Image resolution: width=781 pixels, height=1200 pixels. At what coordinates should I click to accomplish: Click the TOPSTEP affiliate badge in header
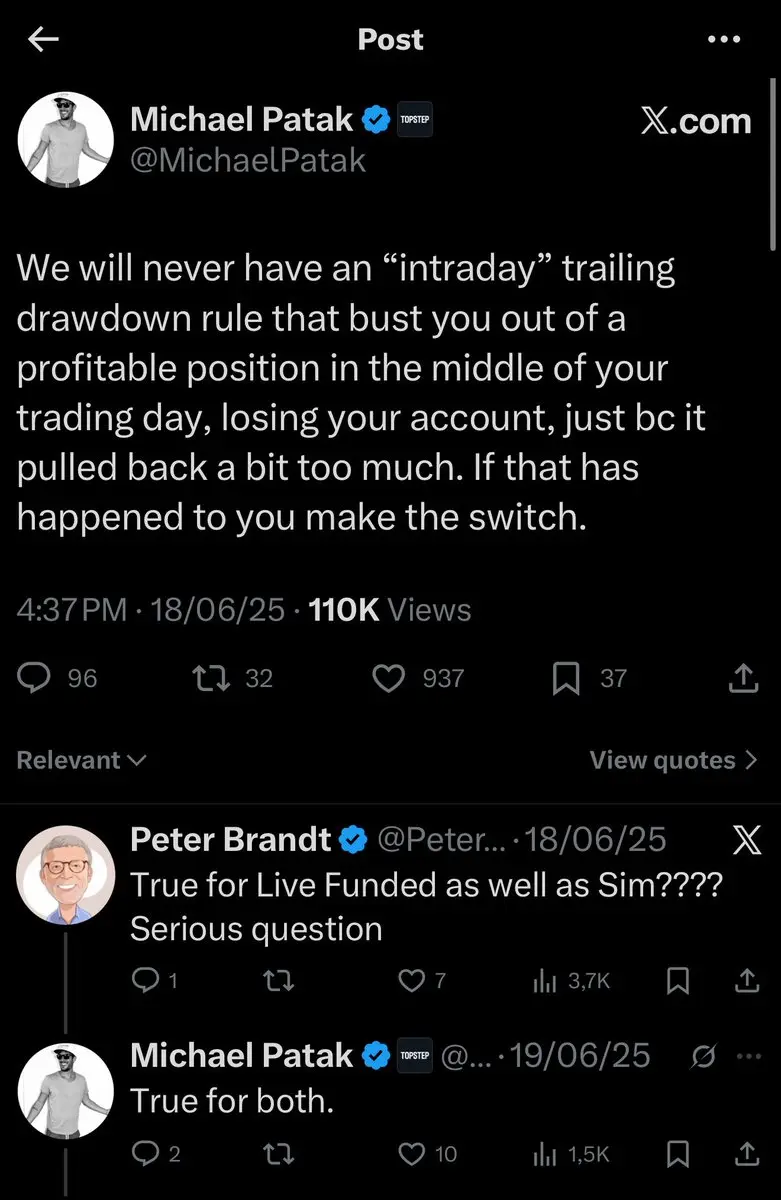(414, 119)
